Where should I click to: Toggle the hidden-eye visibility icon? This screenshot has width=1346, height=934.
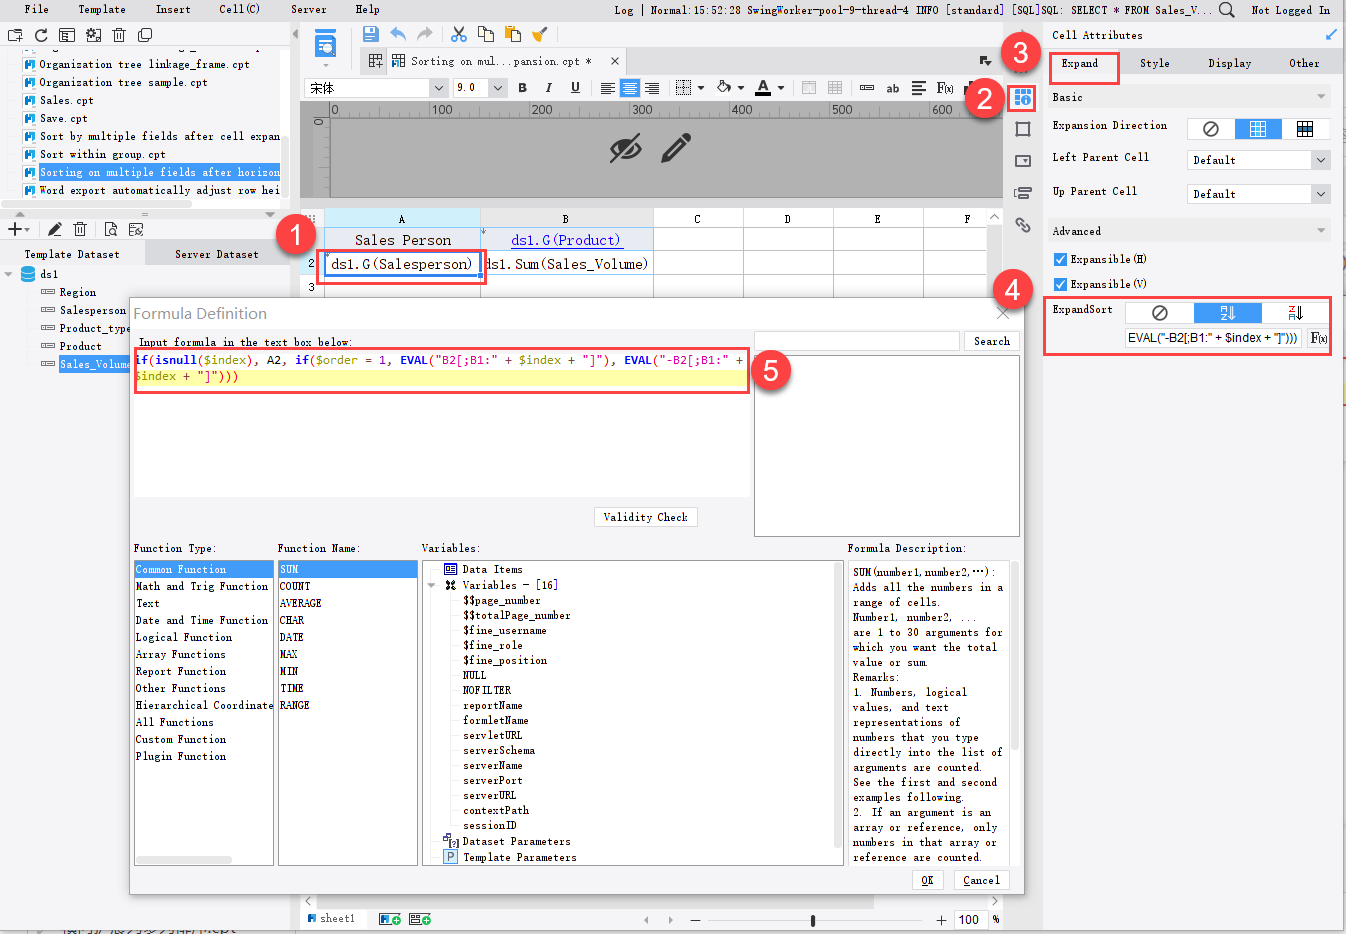tap(626, 149)
